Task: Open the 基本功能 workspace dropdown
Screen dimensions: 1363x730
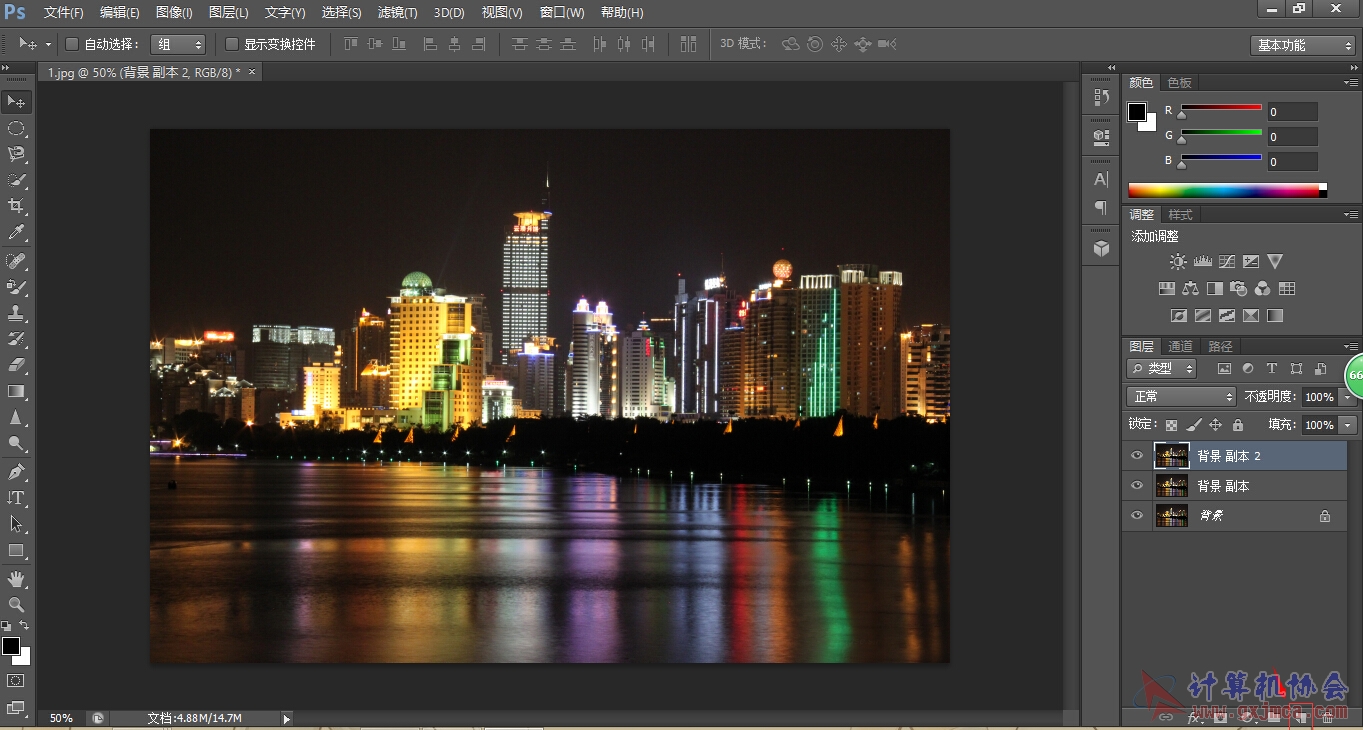Action: [x=1302, y=45]
